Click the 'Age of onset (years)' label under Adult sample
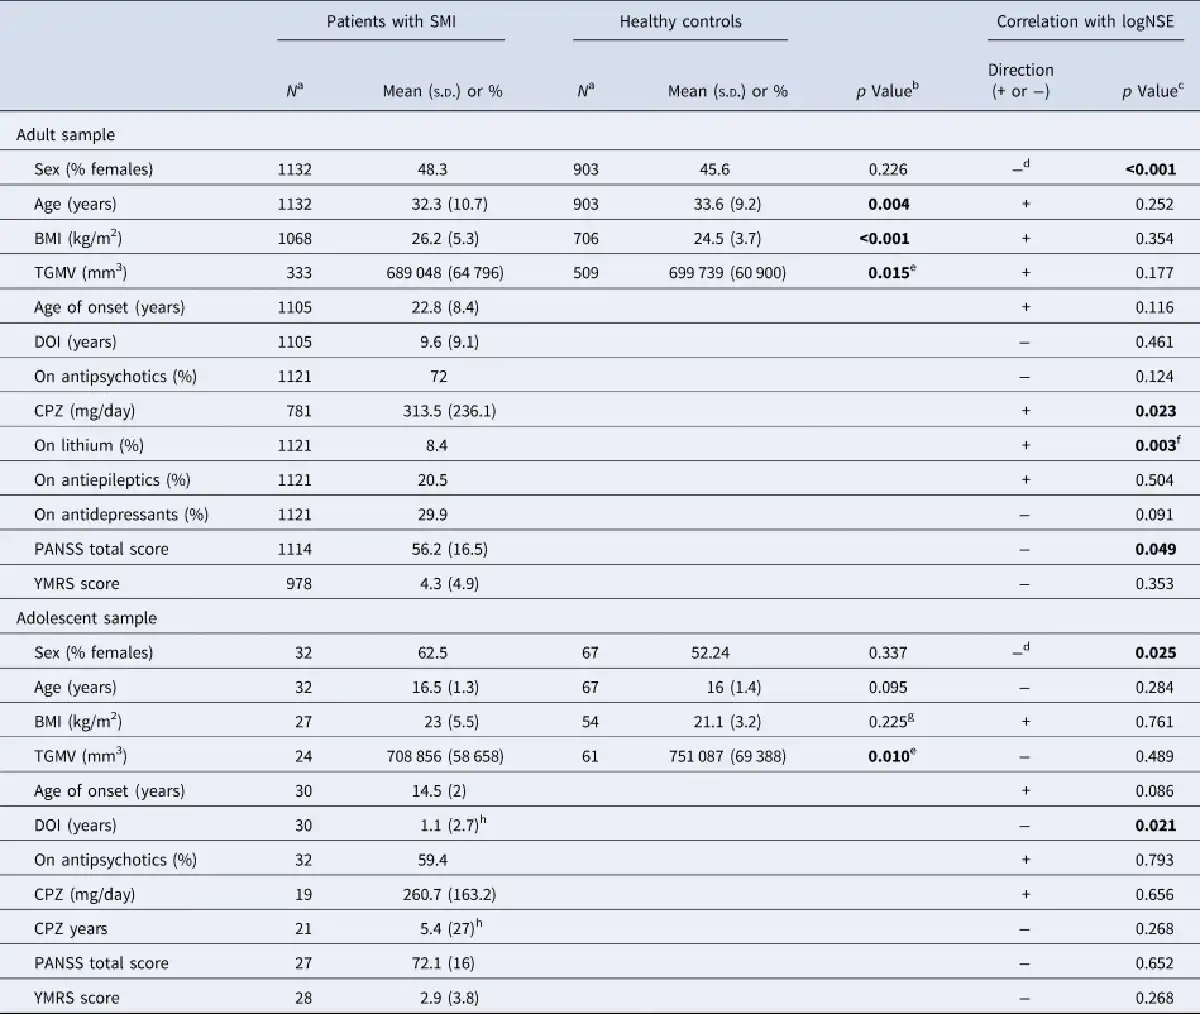 tap(109, 307)
